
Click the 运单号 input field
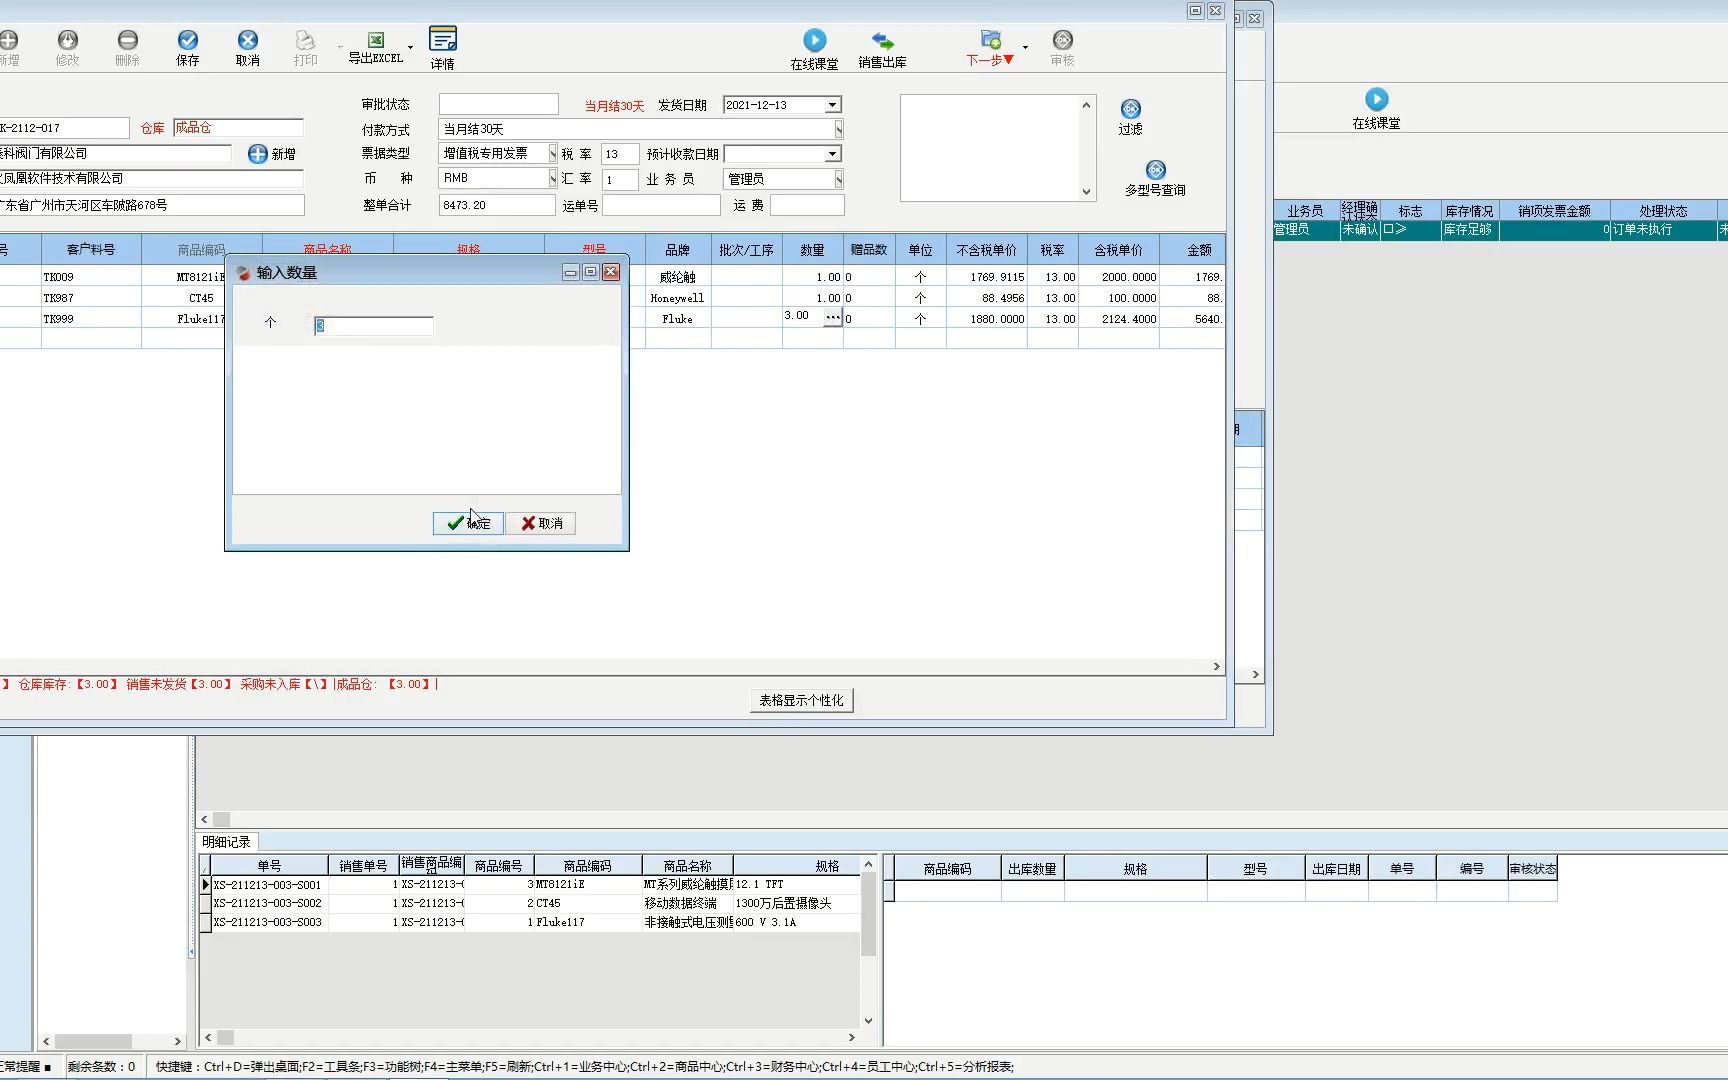point(661,205)
